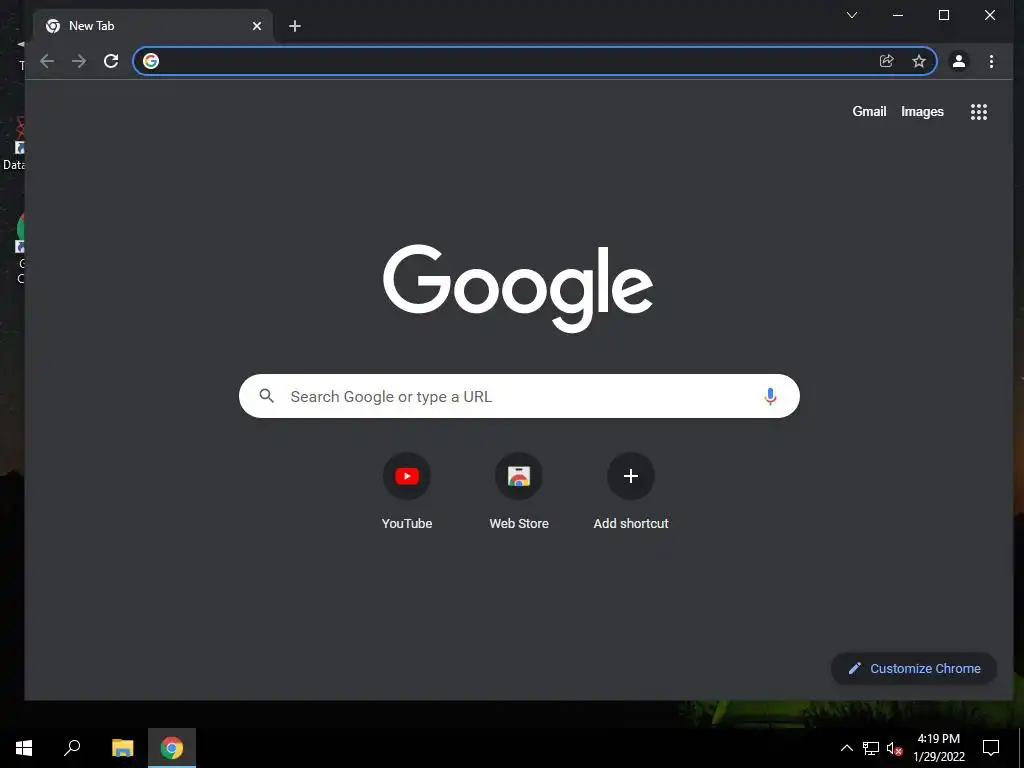Open Chrome's three-dot menu
Viewport: 1024px width, 768px height.
point(991,61)
